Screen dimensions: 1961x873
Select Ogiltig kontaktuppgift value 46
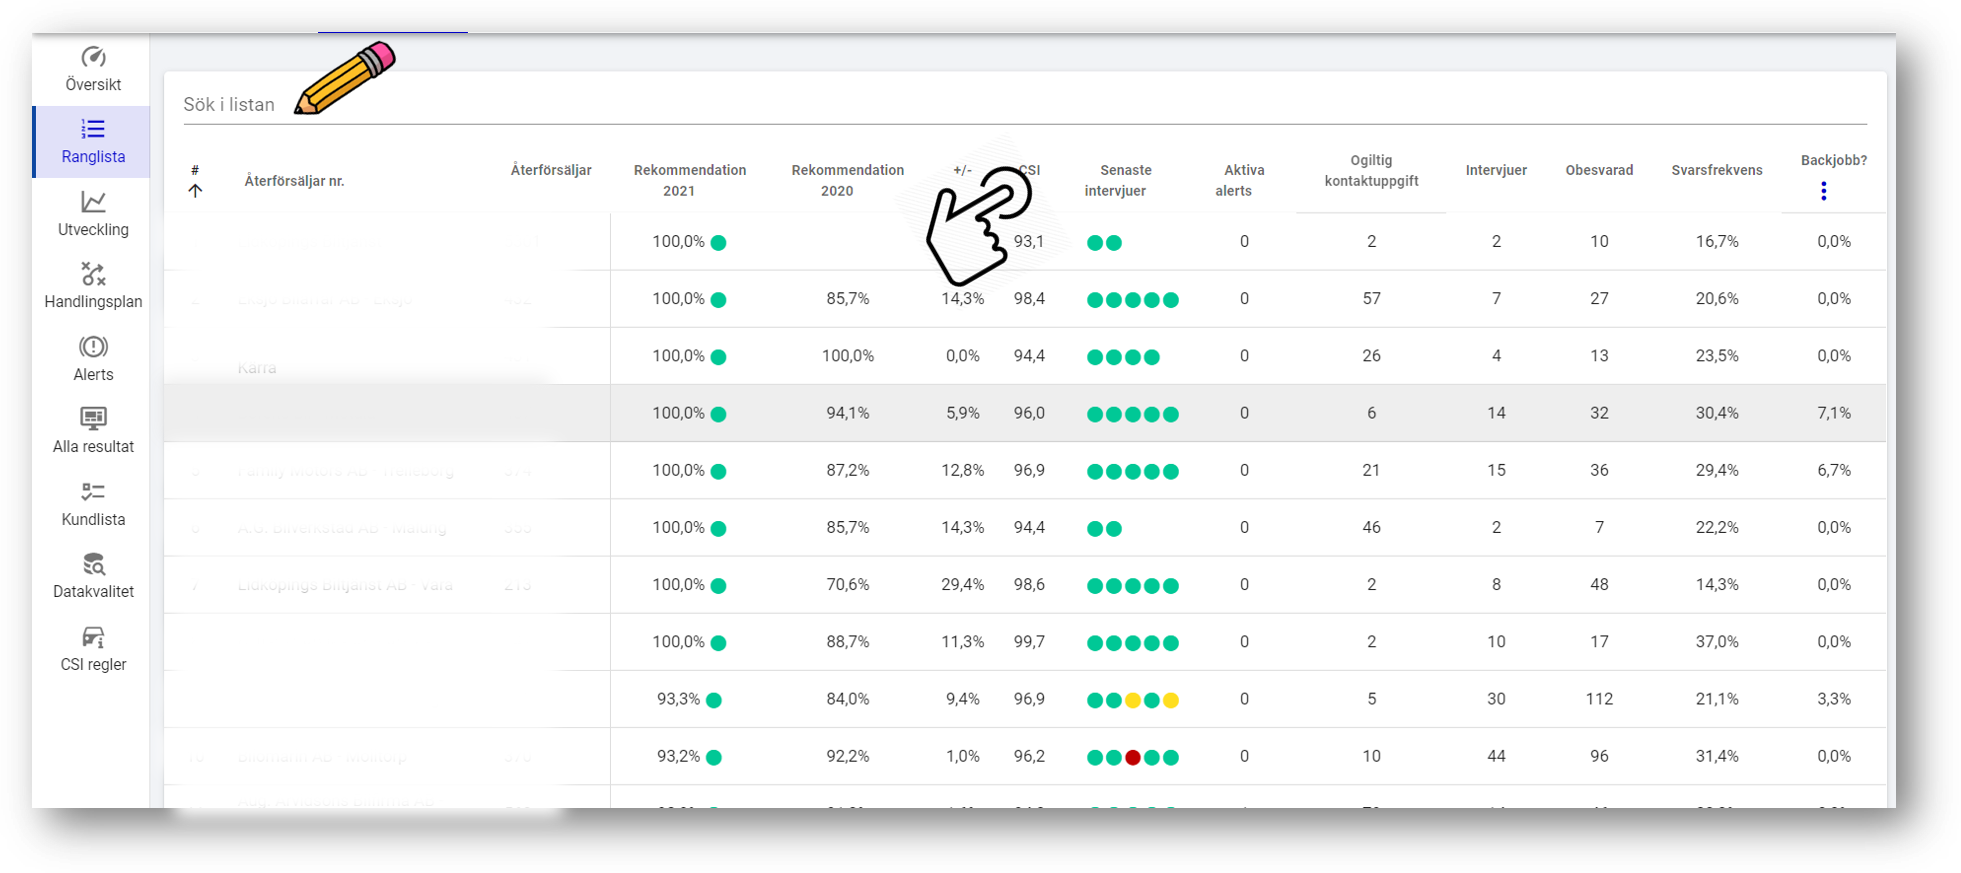(1371, 527)
